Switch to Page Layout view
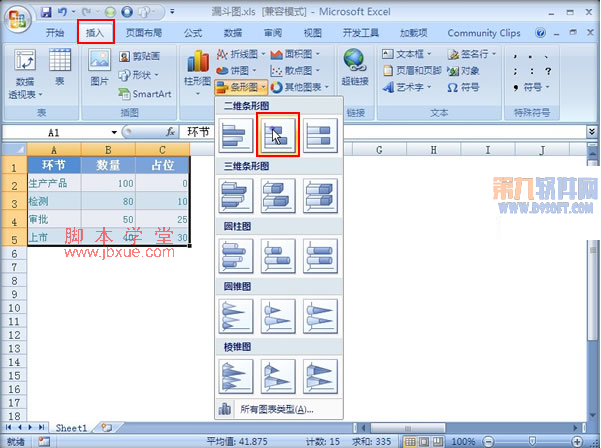Screen dimensions: 601x448 (x=424, y=441)
